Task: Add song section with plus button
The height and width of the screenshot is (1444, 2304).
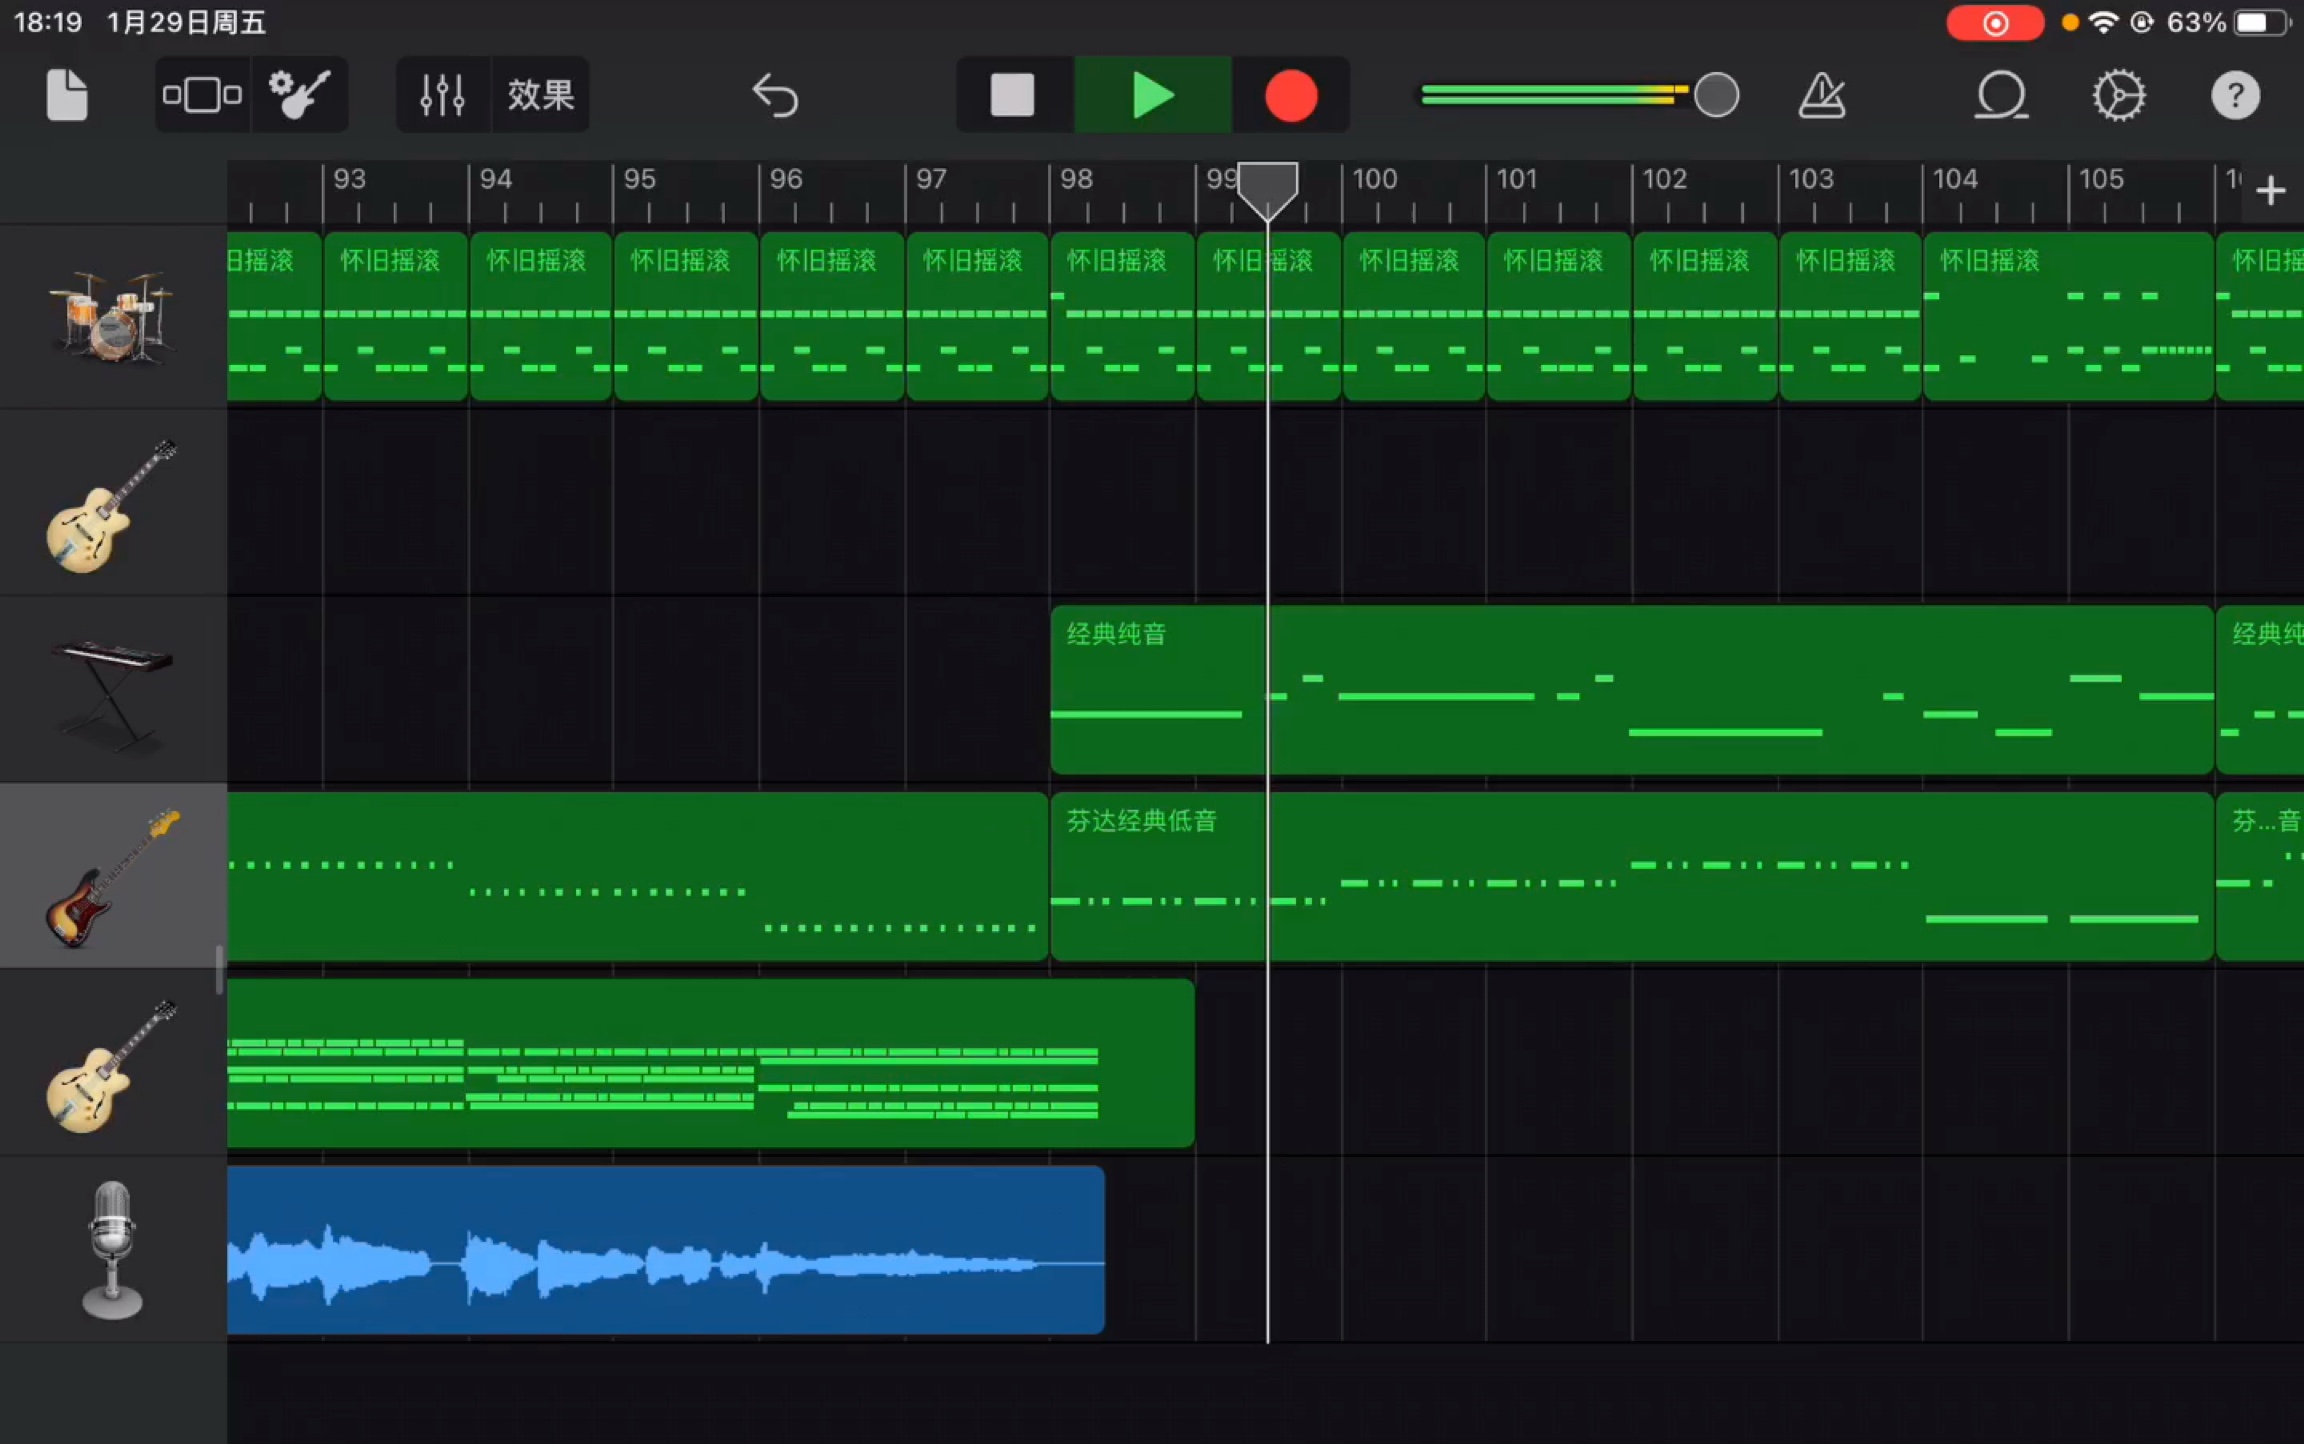Action: click(2271, 190)
